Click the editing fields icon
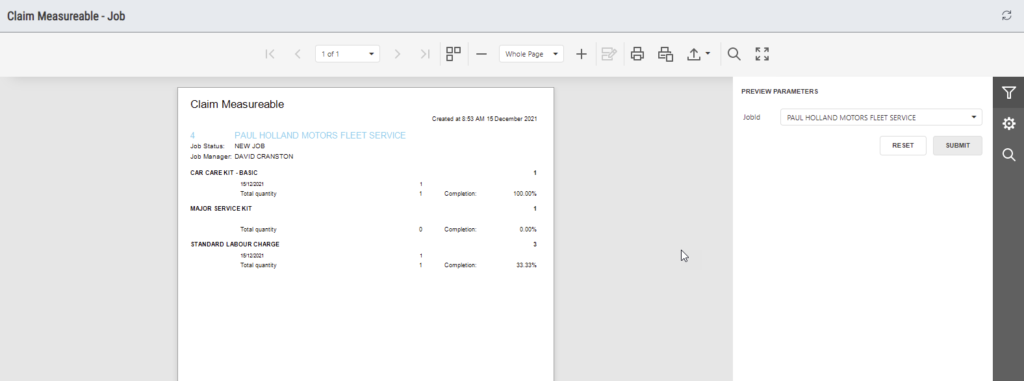Screen dimensions: 1024x381 click(x=609, y=54)
